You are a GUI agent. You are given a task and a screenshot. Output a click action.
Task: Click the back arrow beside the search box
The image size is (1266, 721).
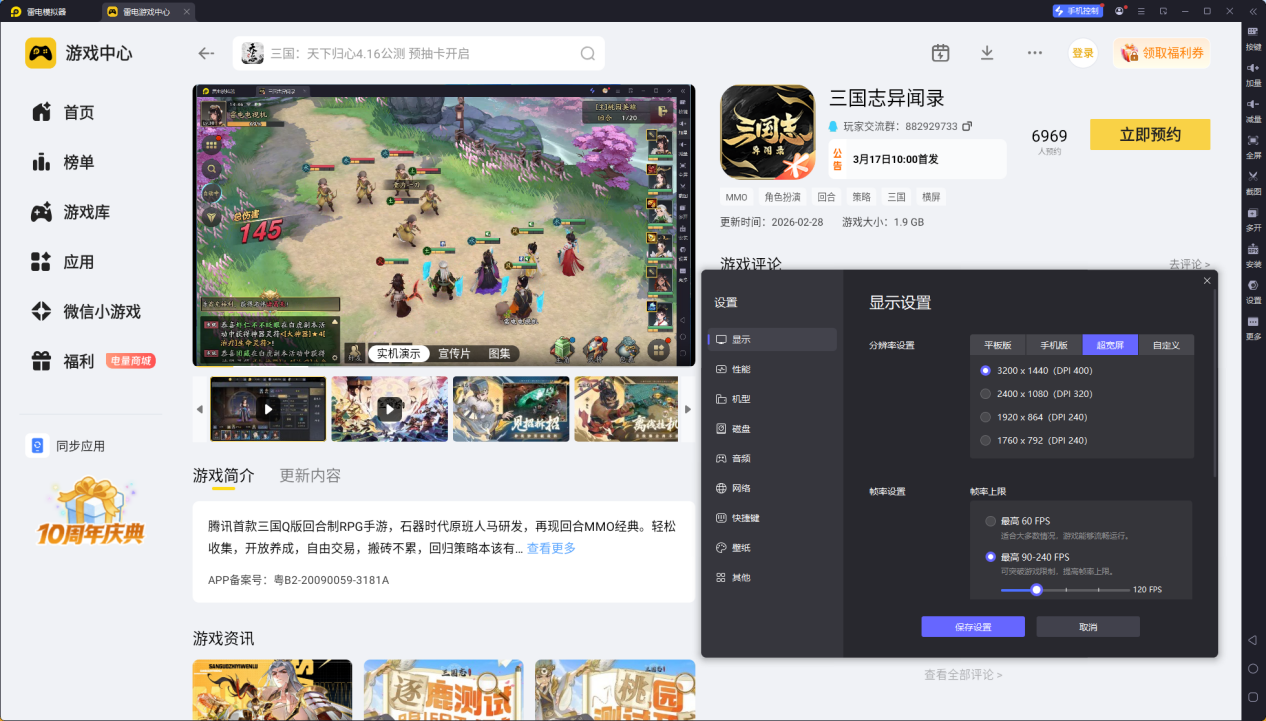pyautogui.click(x=206, y=54)
